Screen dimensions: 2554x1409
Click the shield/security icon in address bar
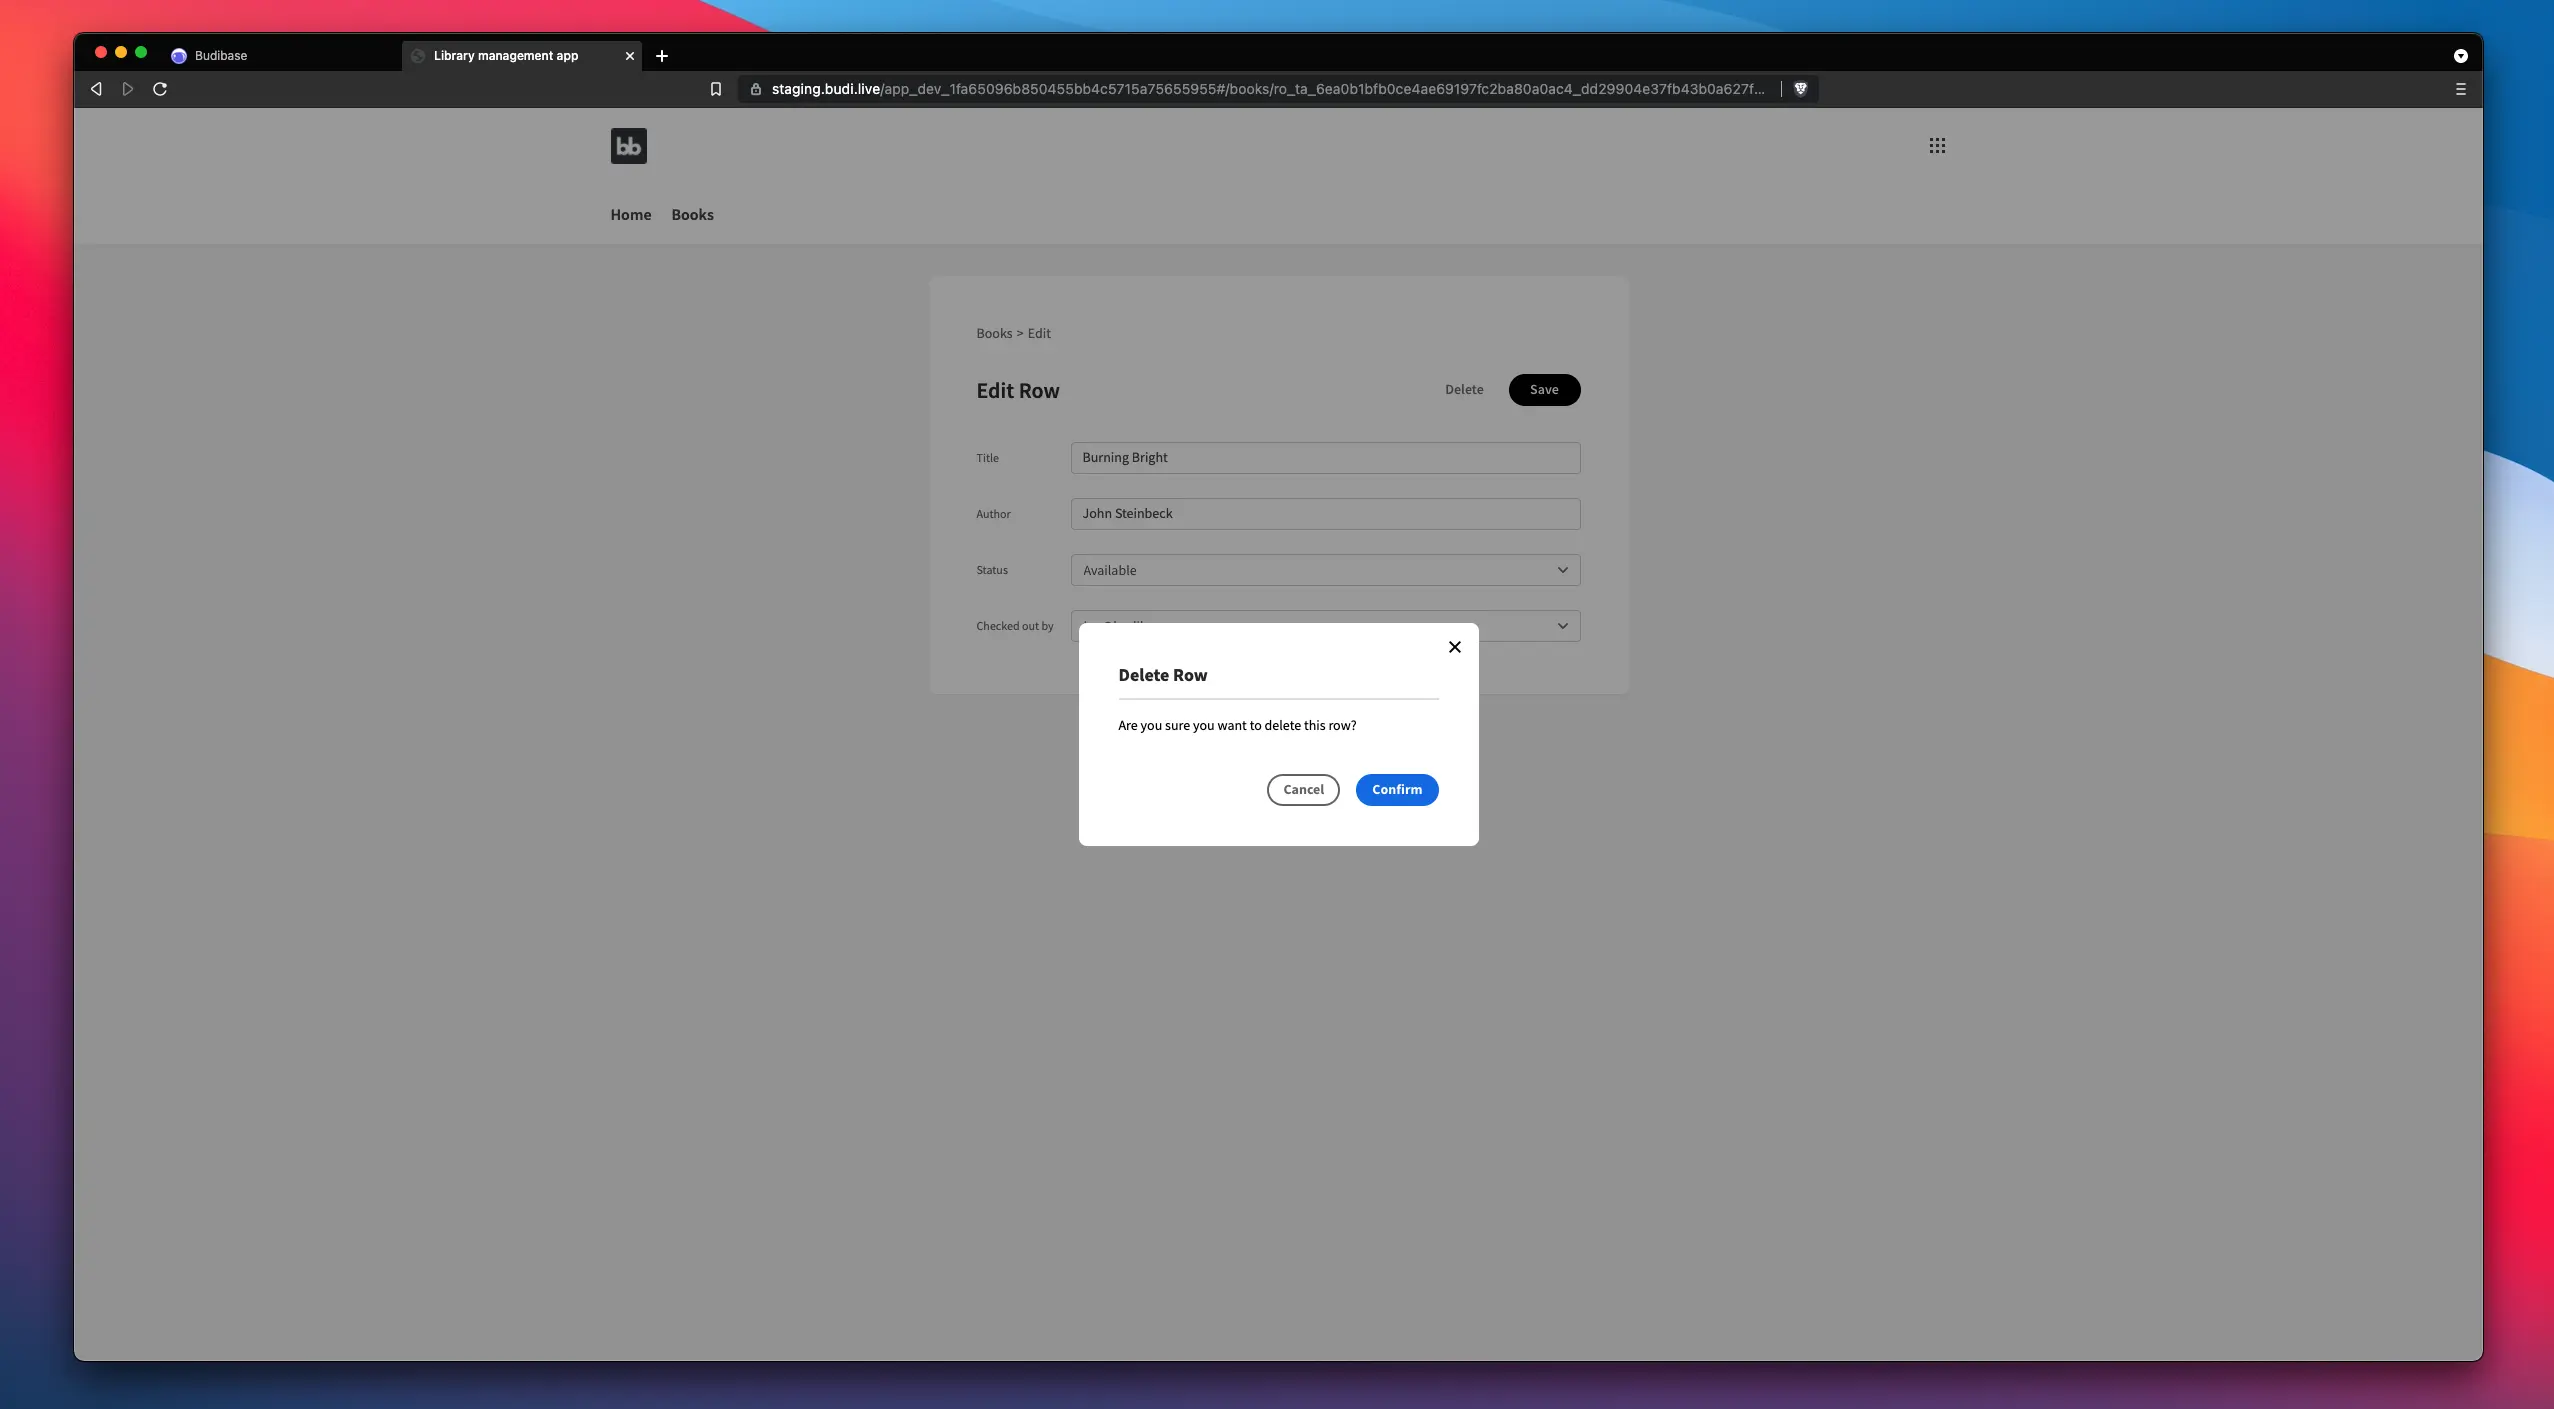coord(1801,88)
